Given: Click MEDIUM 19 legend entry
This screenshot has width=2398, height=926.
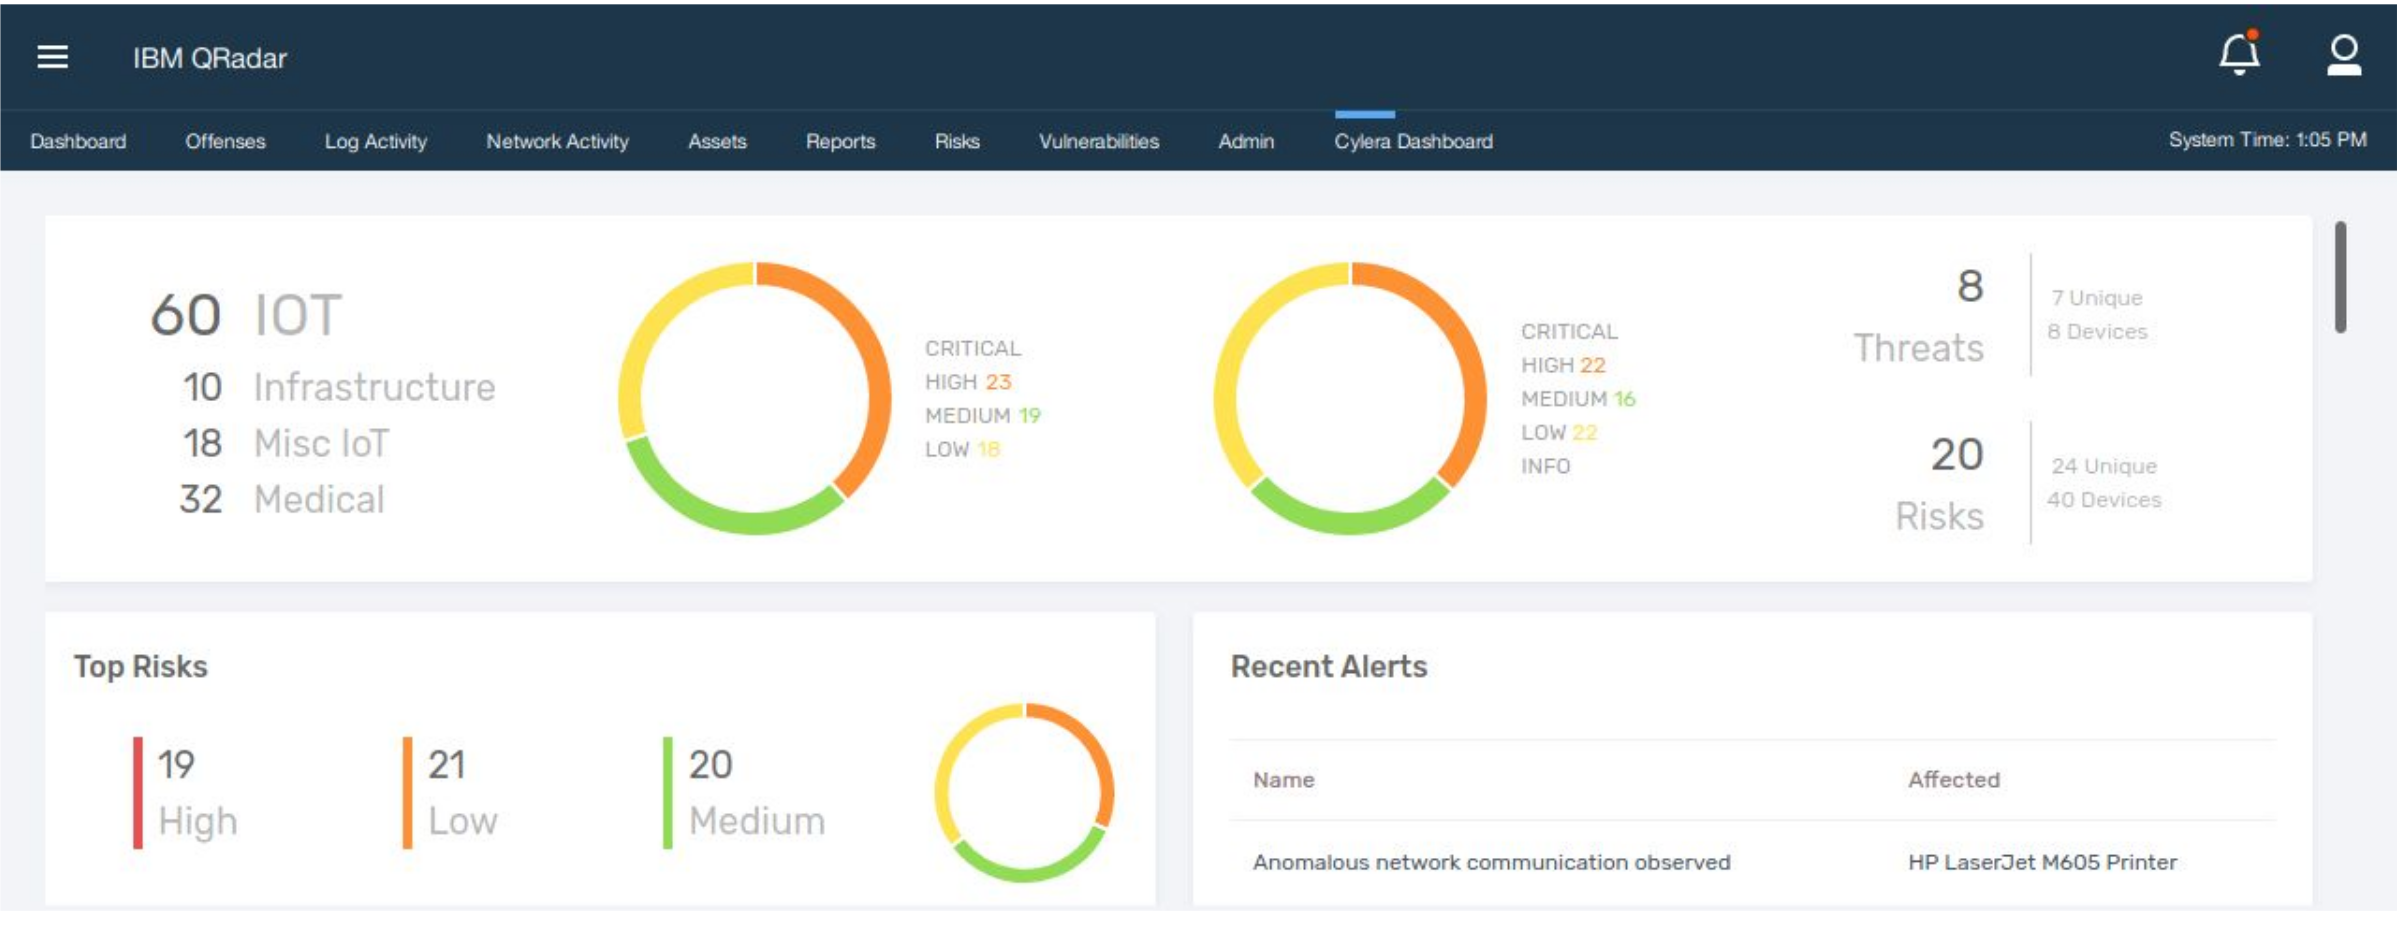Looking at the screenshot, I should 983,415.
